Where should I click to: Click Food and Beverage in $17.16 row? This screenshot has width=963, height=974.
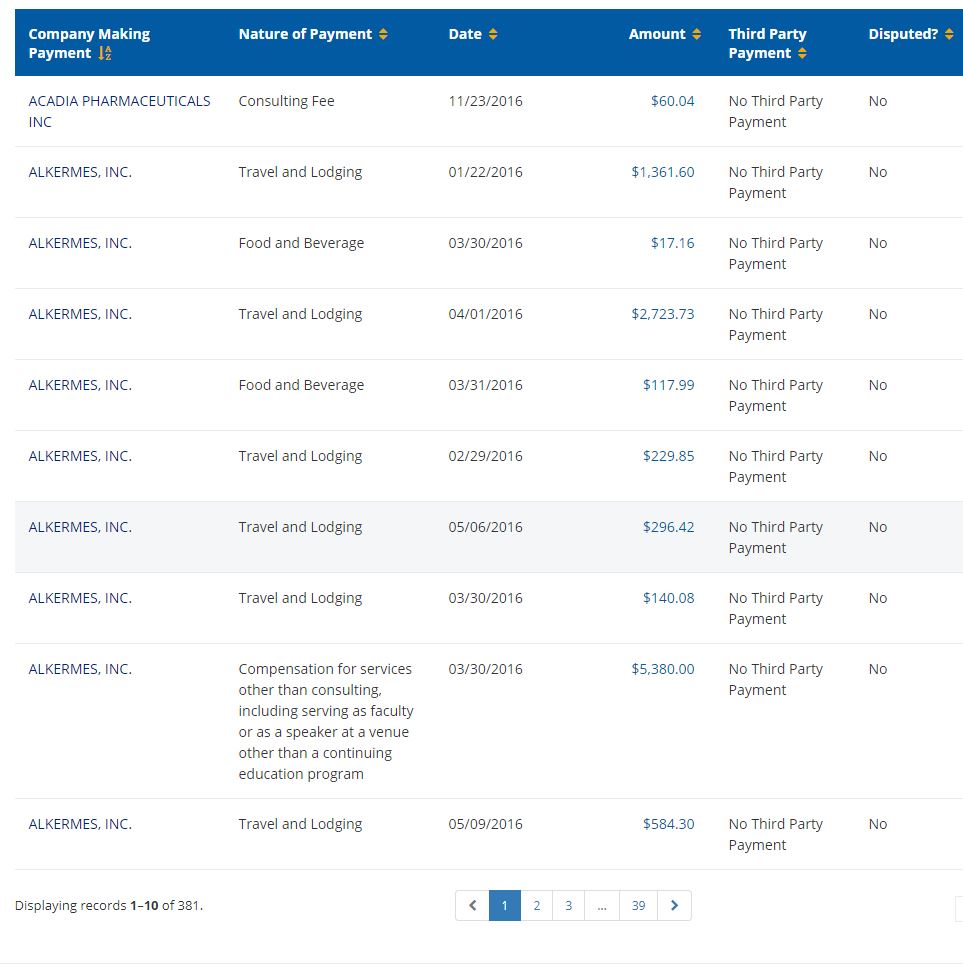tap(301, 243)
